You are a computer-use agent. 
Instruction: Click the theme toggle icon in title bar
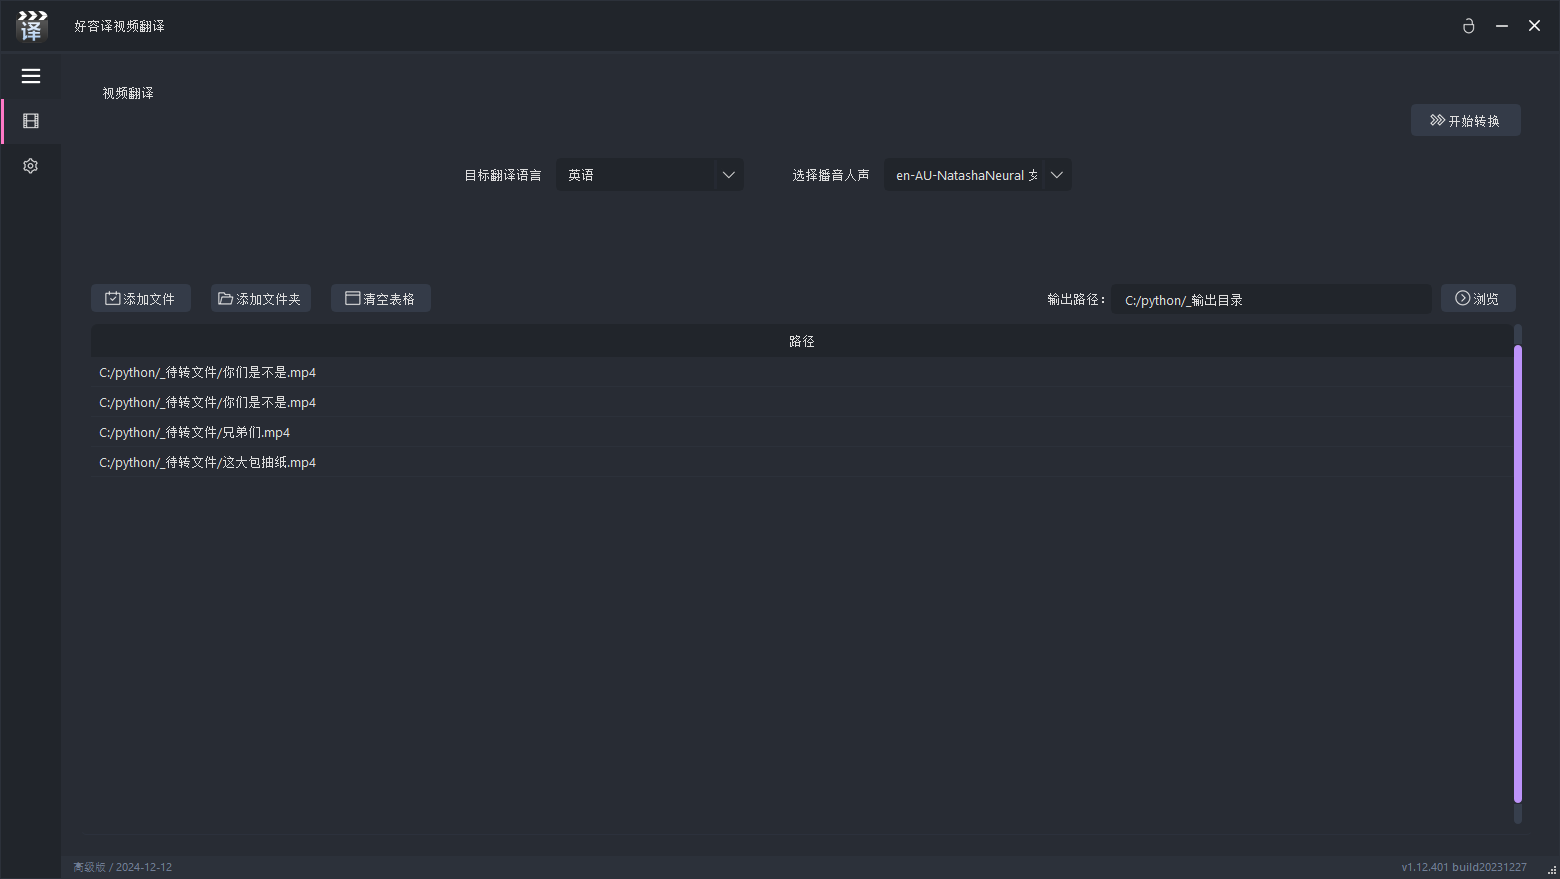pos(1468,26)
